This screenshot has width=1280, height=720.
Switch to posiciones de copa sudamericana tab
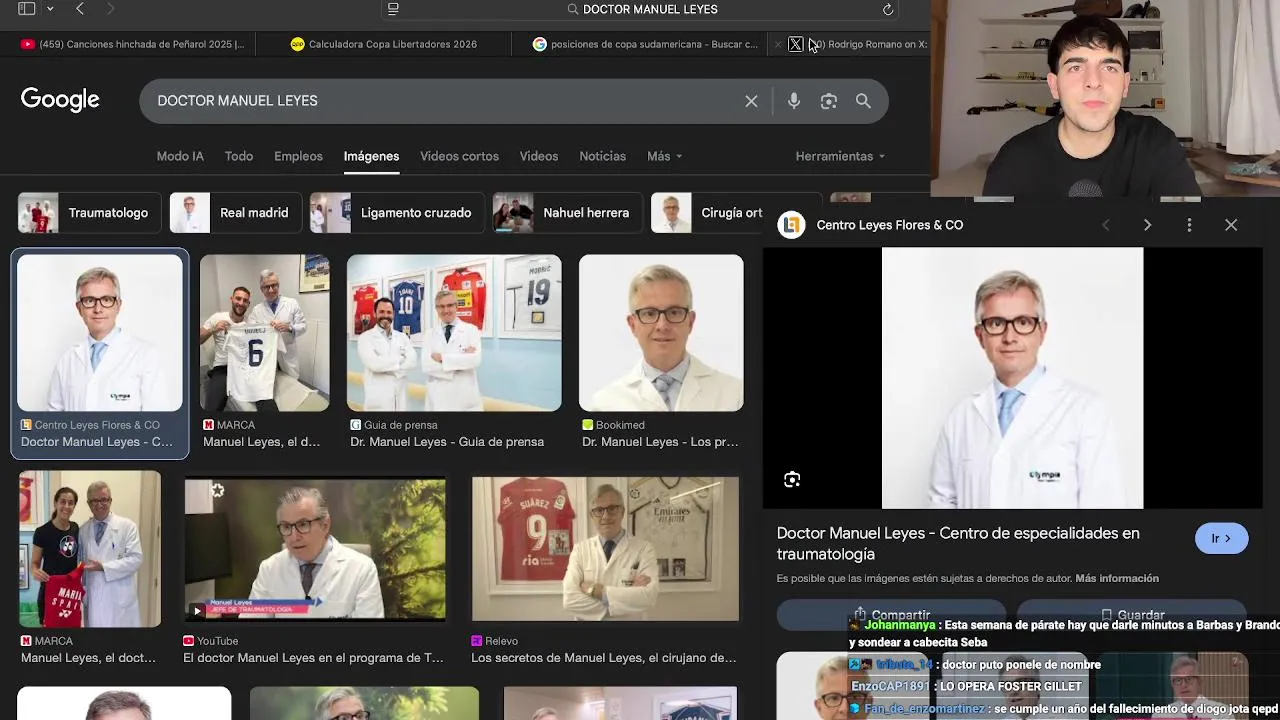[645, 44]
